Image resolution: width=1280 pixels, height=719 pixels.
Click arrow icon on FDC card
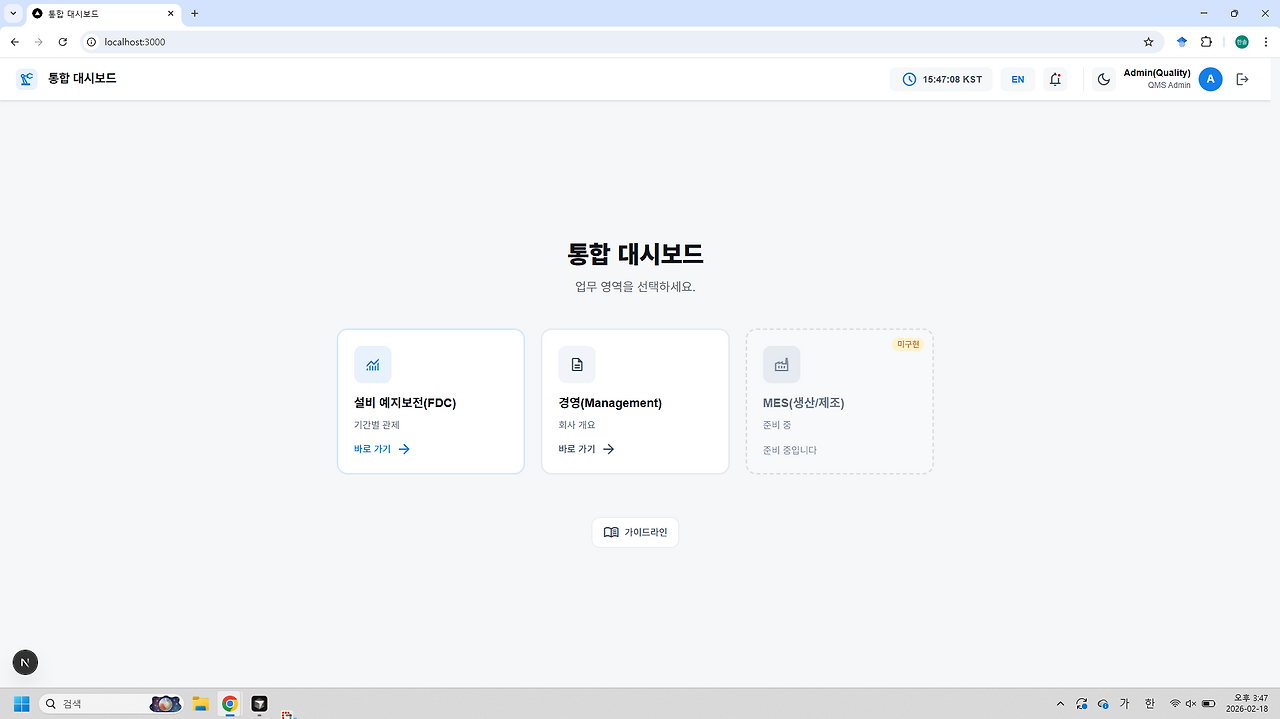point(404,449)
